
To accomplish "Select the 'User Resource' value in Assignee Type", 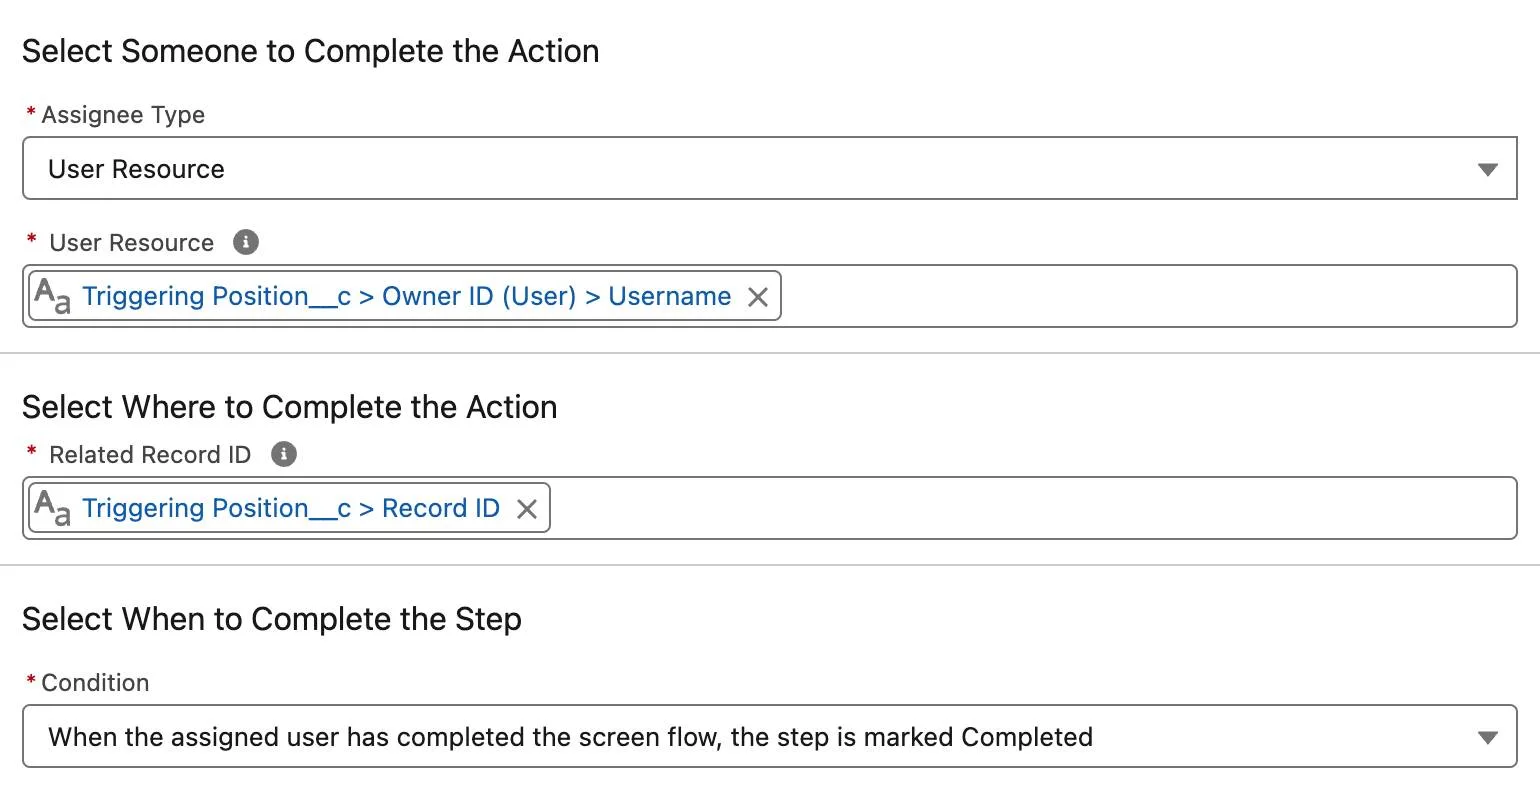I will [136, 168].
